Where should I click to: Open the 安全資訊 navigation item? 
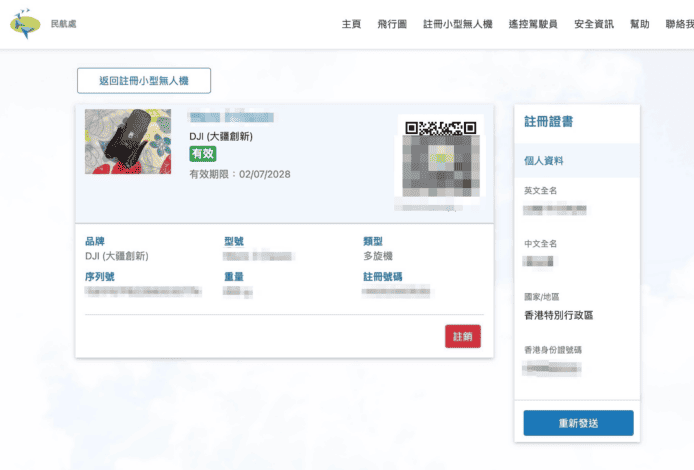(594, 24)
